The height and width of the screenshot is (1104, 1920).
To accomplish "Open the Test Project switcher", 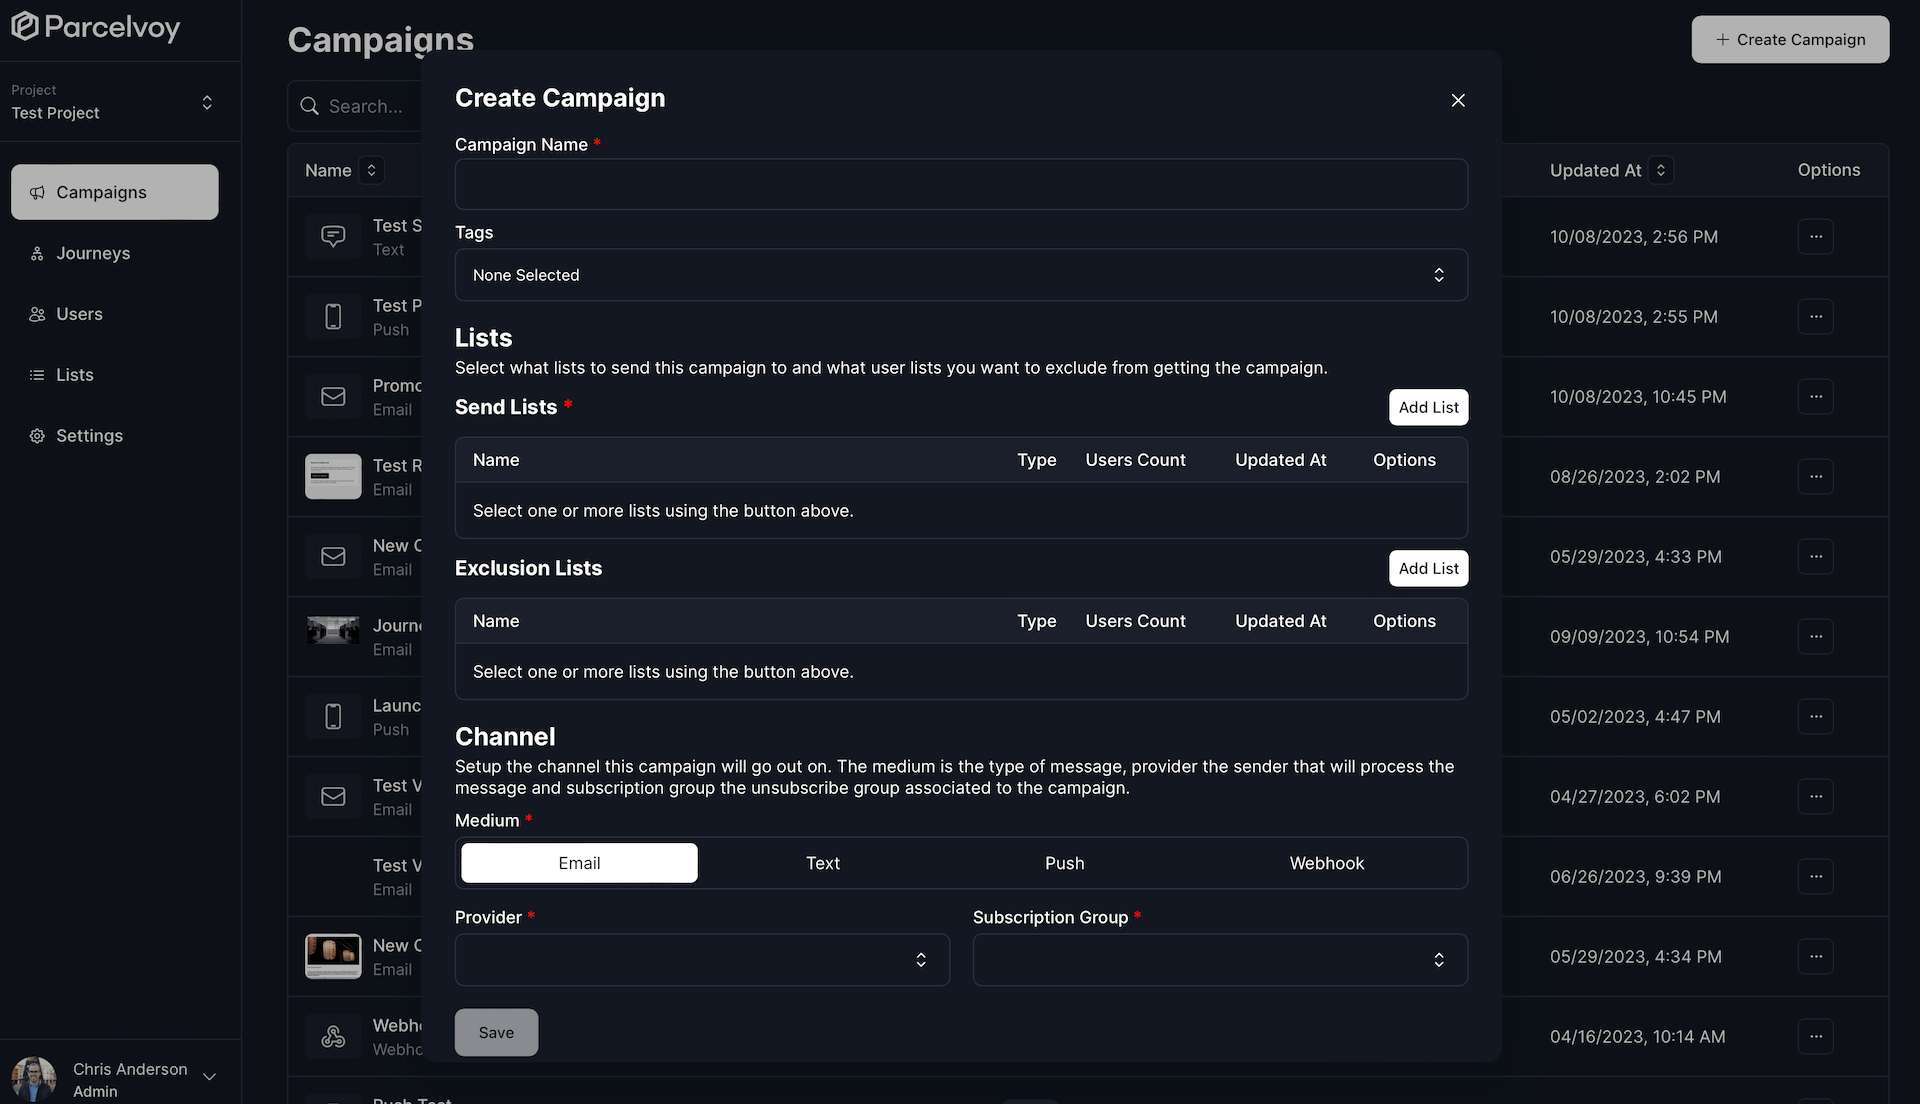I will point(115,102).
